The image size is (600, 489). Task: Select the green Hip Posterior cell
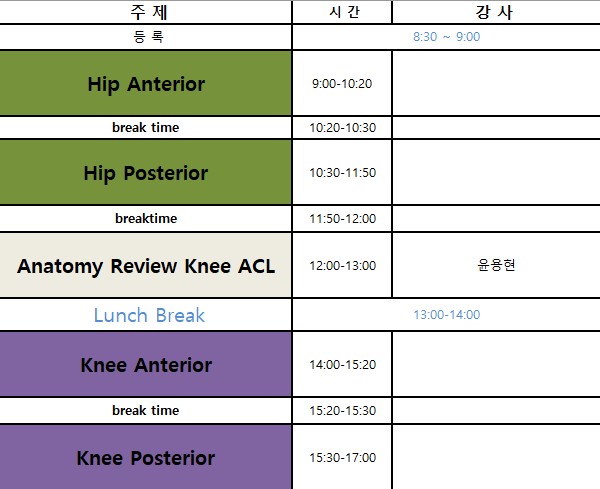(x=146, y=173)
